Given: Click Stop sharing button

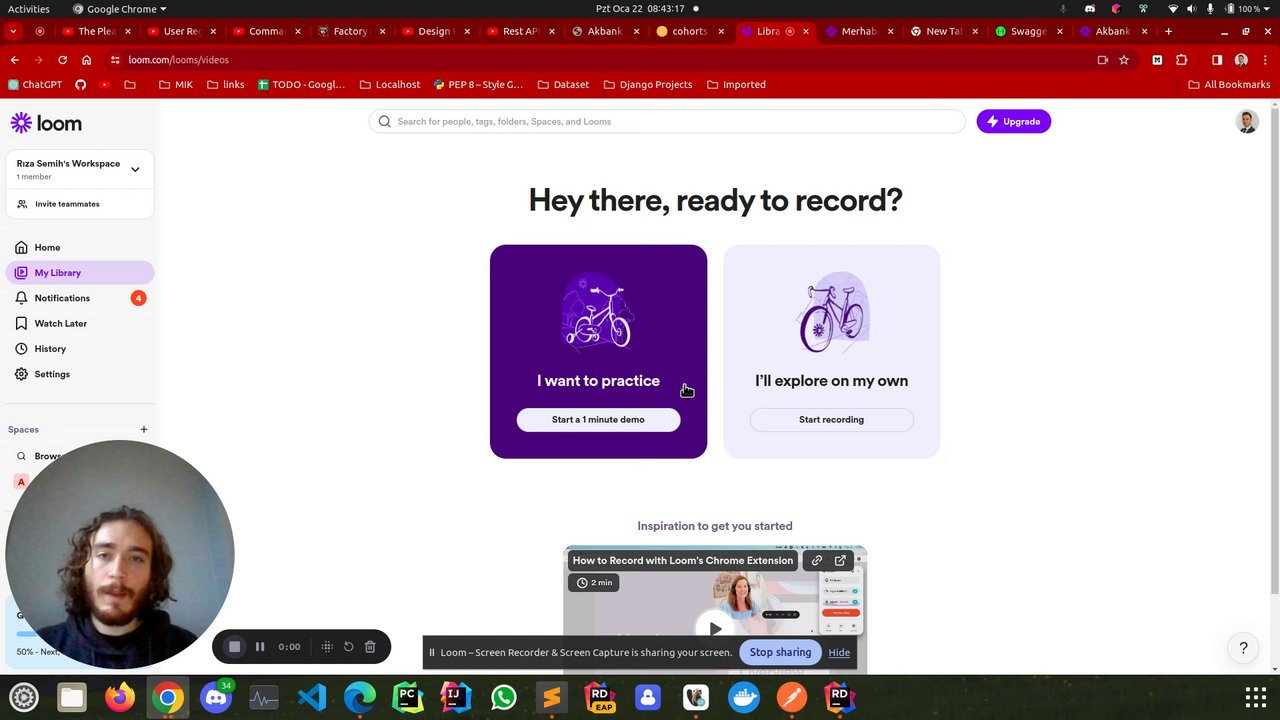Looking at the screenshot, I should tap(780, 652).
